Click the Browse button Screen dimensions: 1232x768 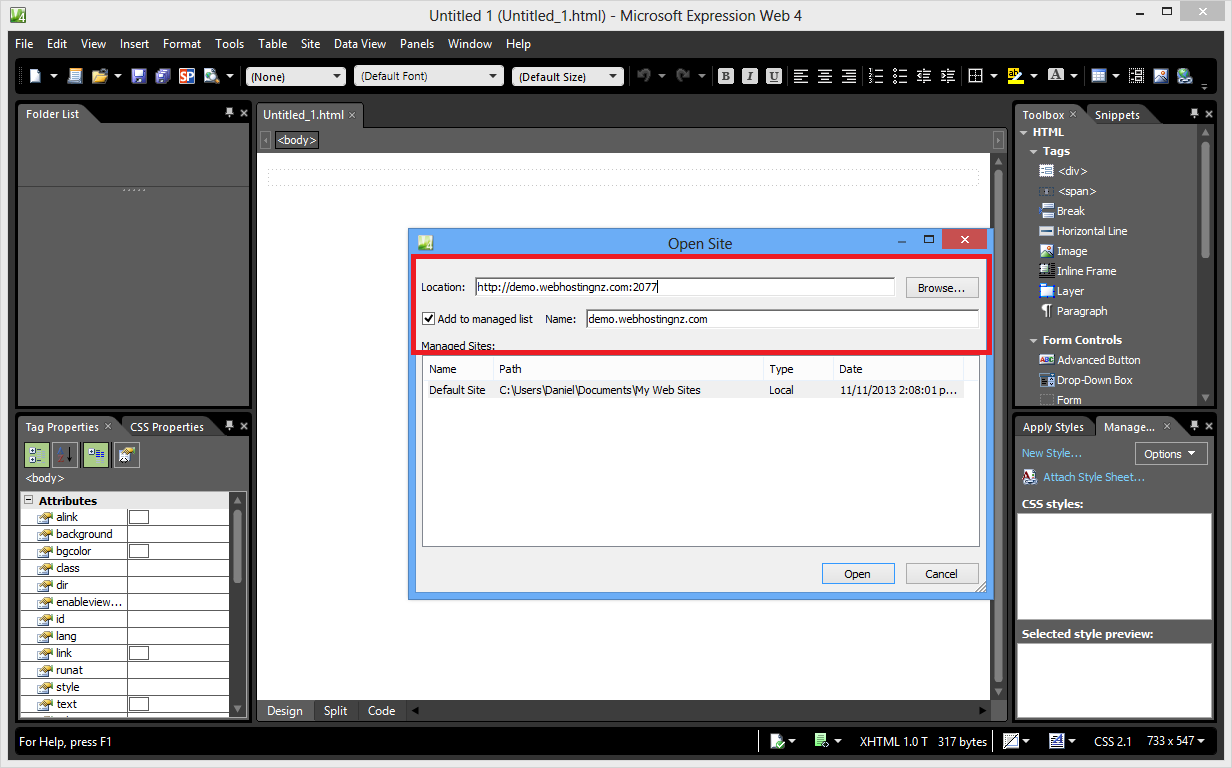pos(941,288)
